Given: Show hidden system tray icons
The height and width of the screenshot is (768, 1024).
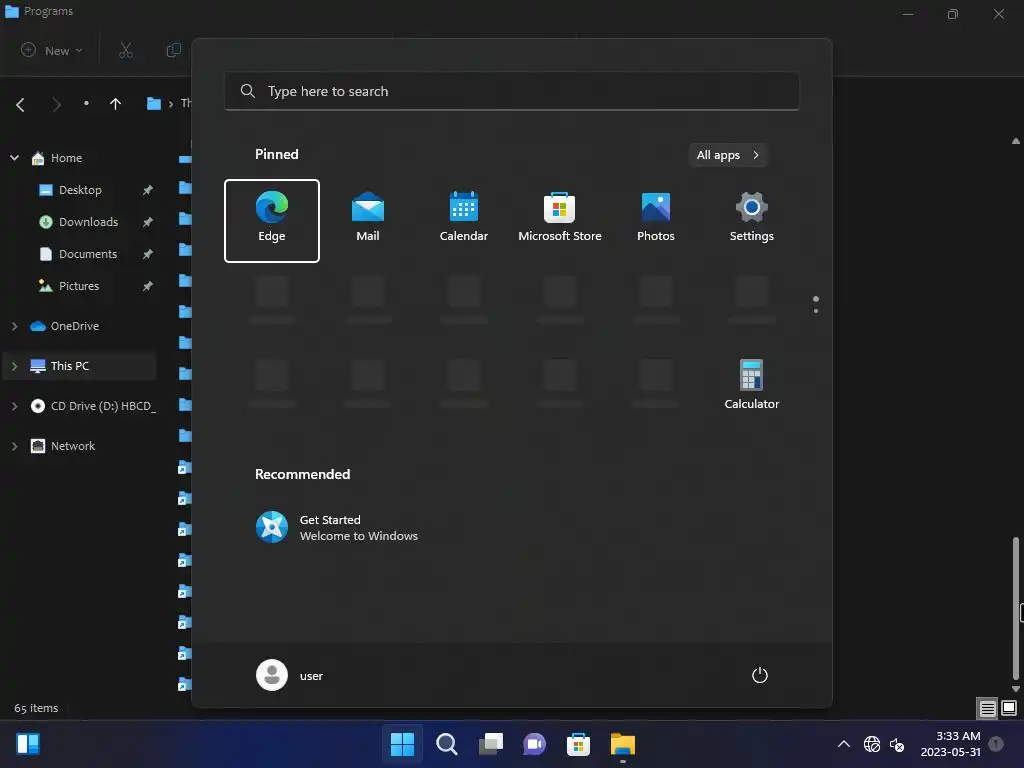Looking at the screenshot, I should click(x=844, y=744).
